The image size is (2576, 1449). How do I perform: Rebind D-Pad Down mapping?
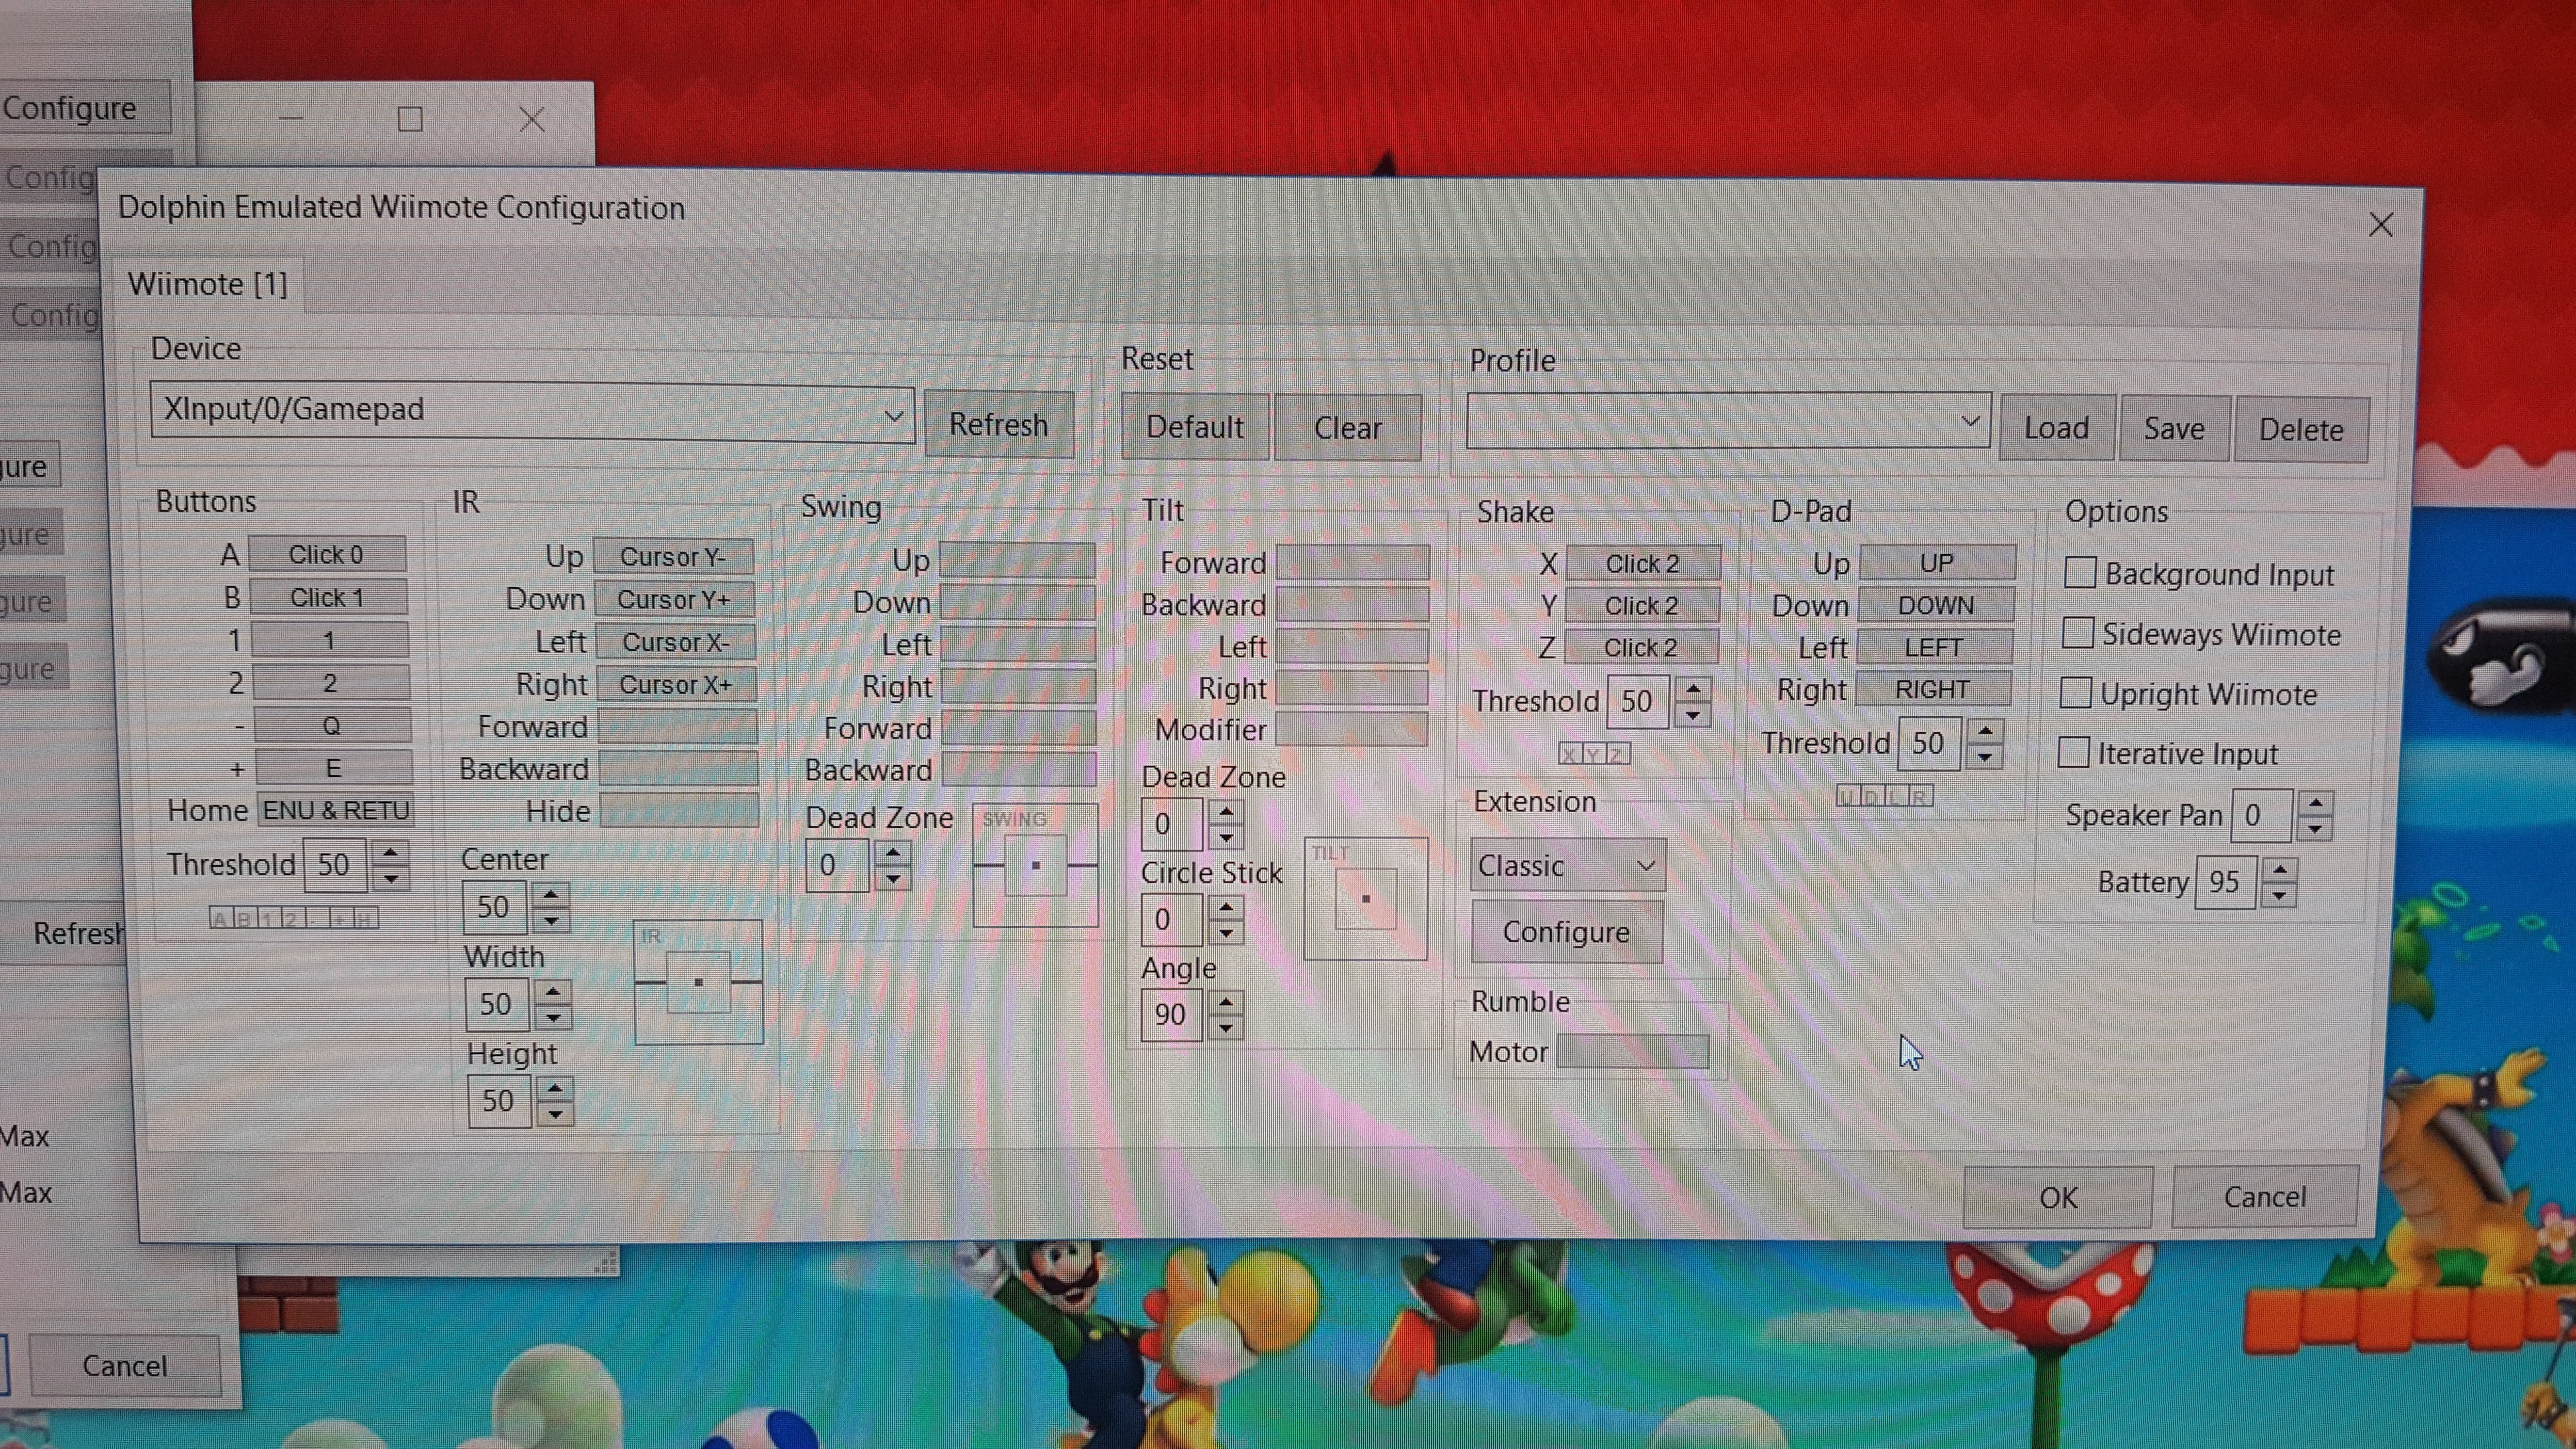1936,605
